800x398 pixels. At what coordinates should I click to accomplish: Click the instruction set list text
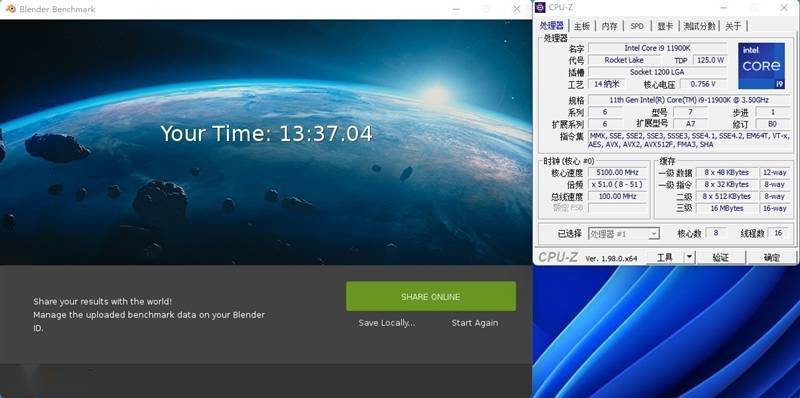(689, 140)
